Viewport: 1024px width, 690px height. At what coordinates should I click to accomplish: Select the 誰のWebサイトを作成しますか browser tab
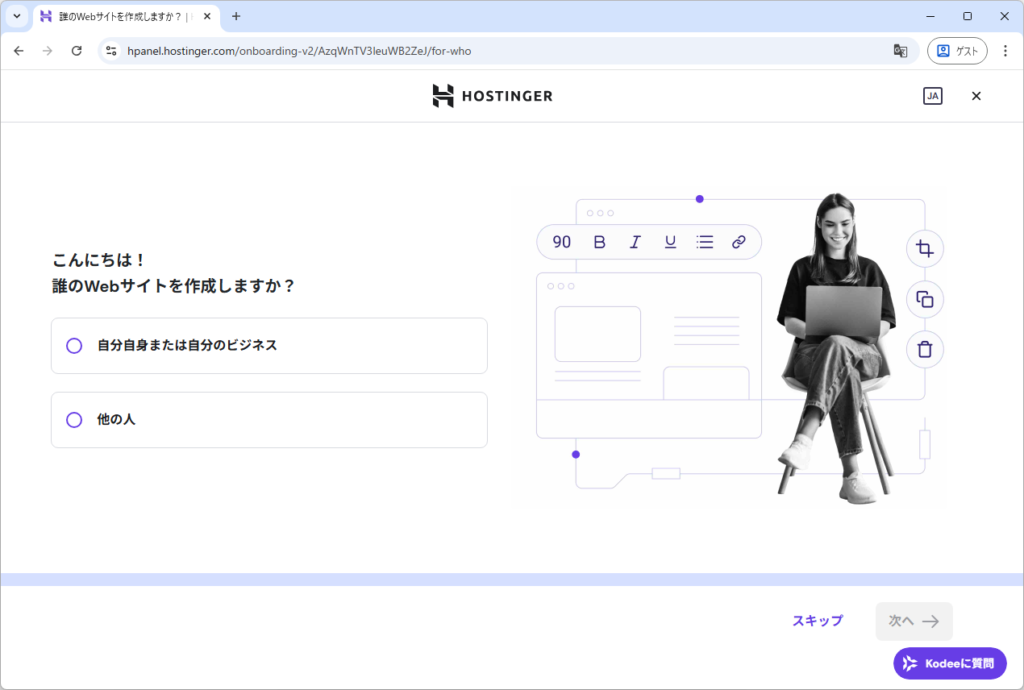click(x=120, y=16)
